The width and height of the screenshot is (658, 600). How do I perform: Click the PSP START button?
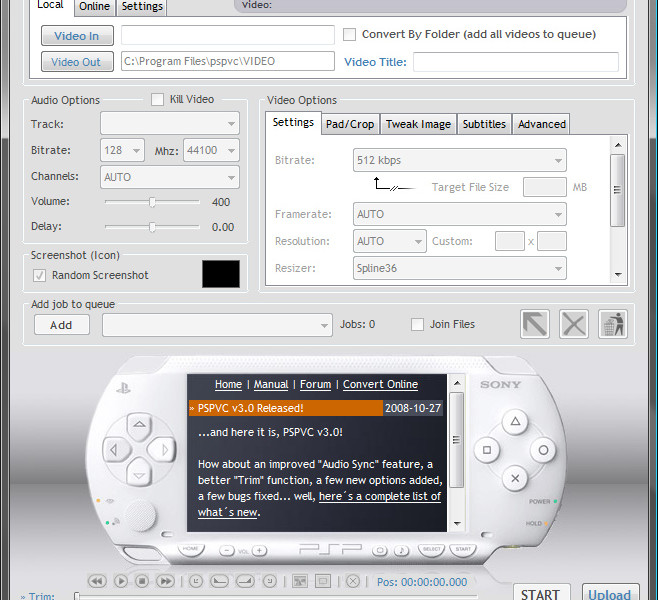[x=463, y=550]
